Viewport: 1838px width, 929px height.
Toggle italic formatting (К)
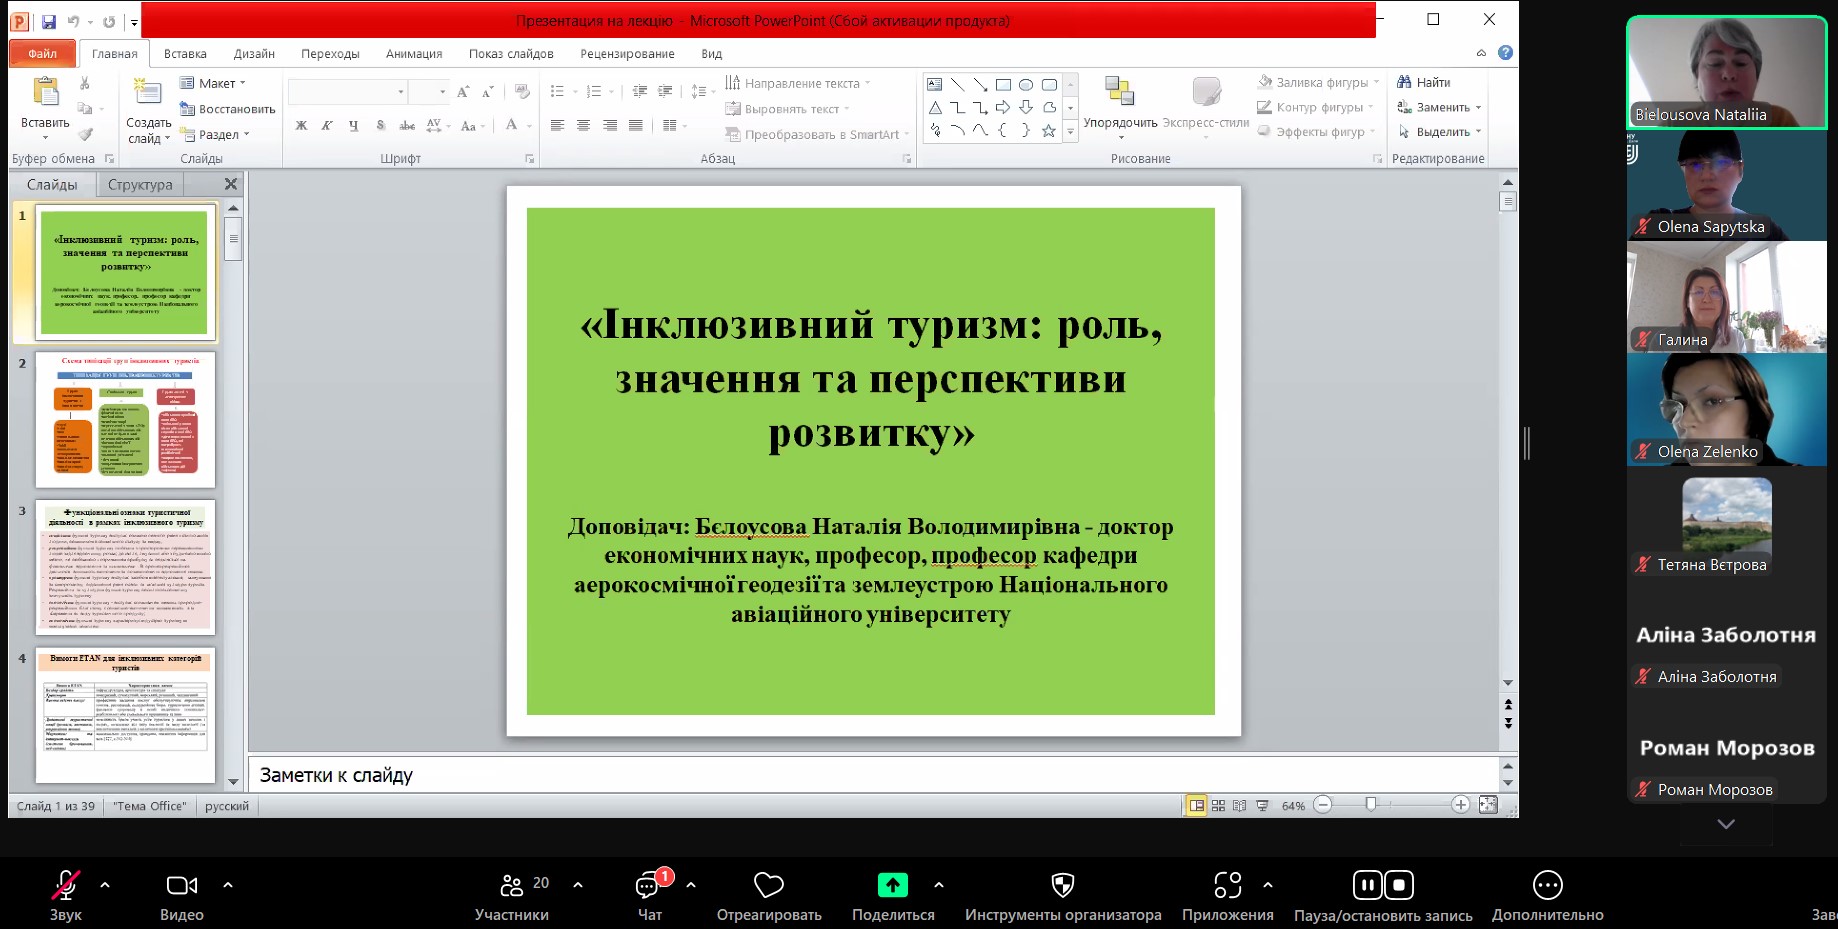(327, 125)
